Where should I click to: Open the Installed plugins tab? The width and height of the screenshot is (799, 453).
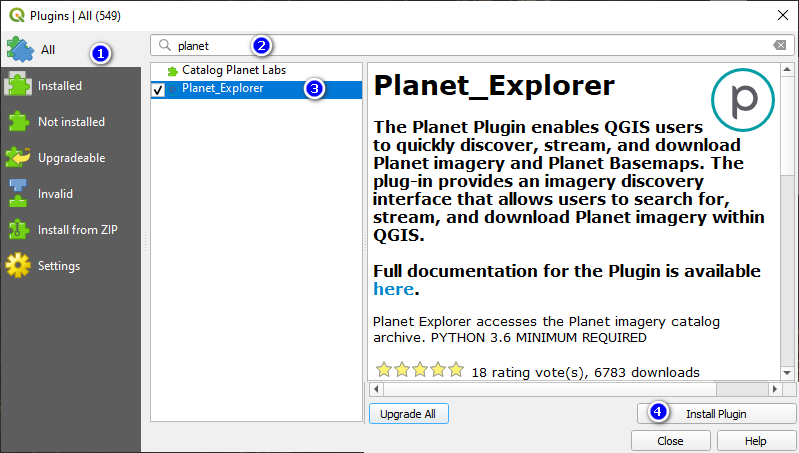click(x=71, y=86)
